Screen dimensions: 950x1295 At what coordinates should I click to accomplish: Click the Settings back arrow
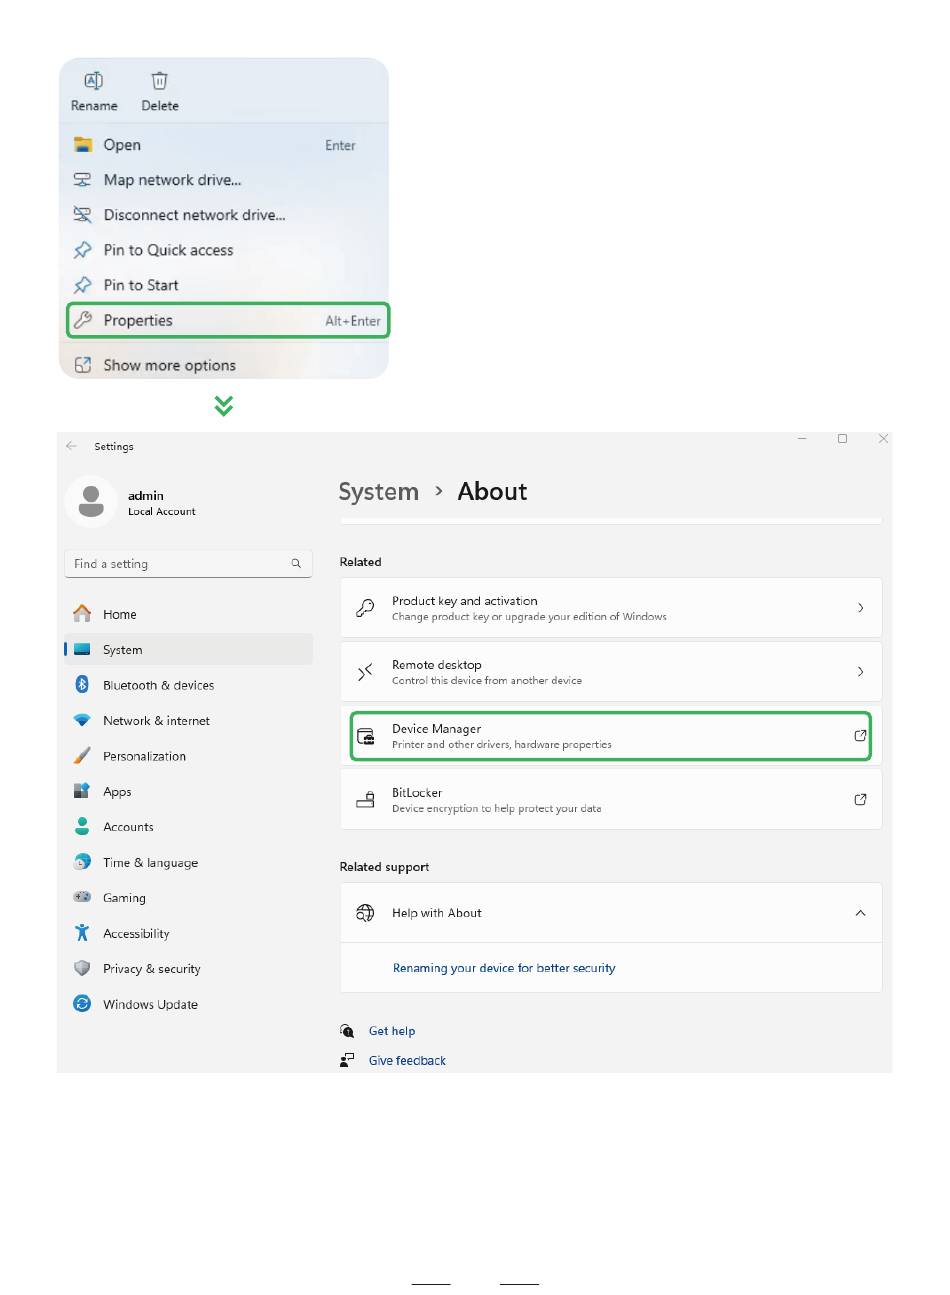coord(71,446)
